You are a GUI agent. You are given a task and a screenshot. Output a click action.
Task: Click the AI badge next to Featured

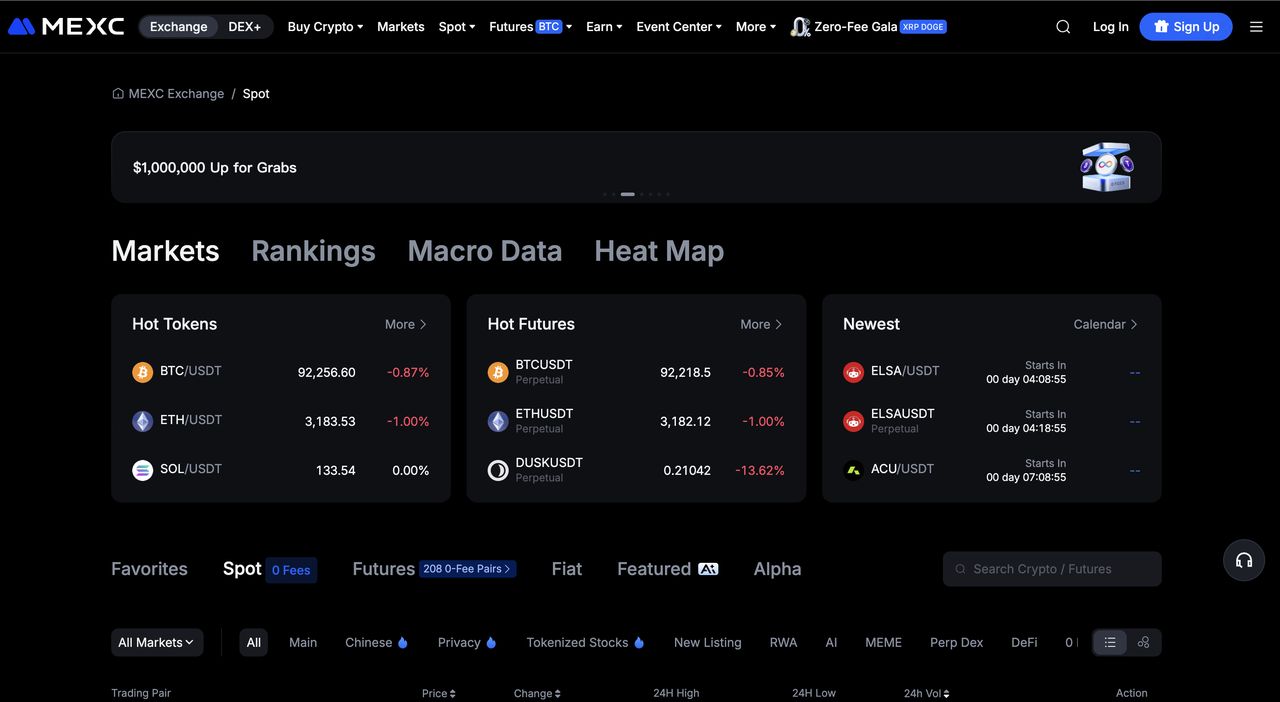[x=708, y=569]
